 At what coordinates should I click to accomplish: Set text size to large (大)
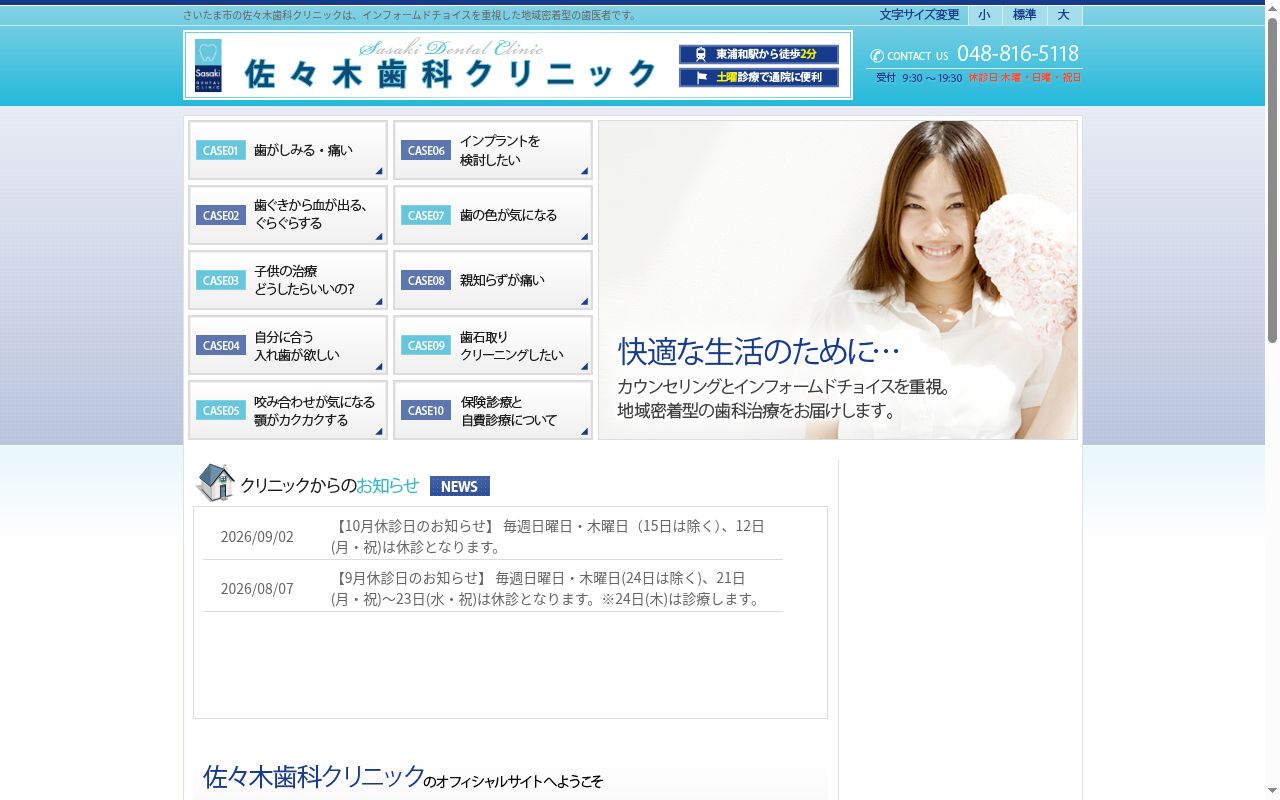pyautogui.click(x=1064, y=15)
